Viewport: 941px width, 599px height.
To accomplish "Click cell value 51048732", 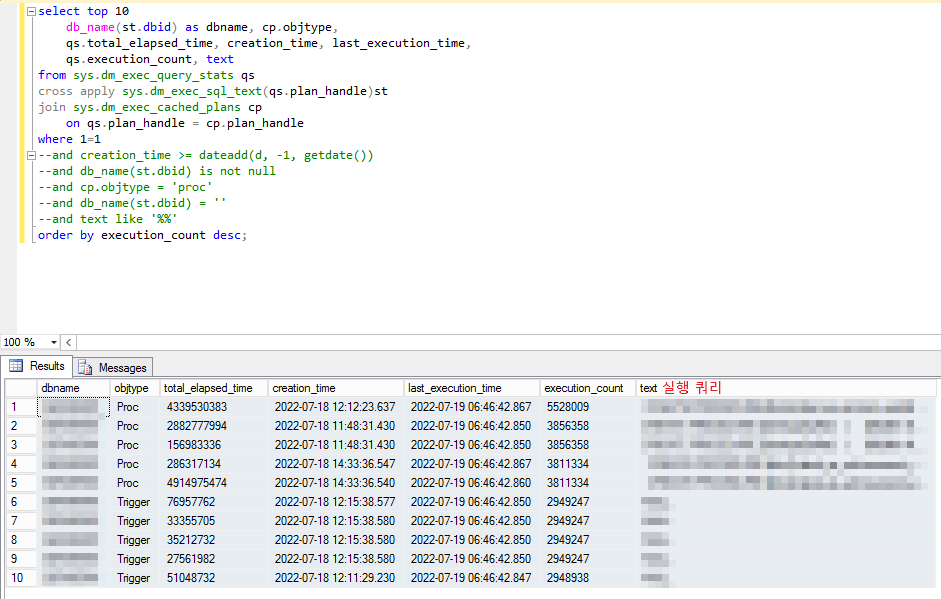I will 191,578.
